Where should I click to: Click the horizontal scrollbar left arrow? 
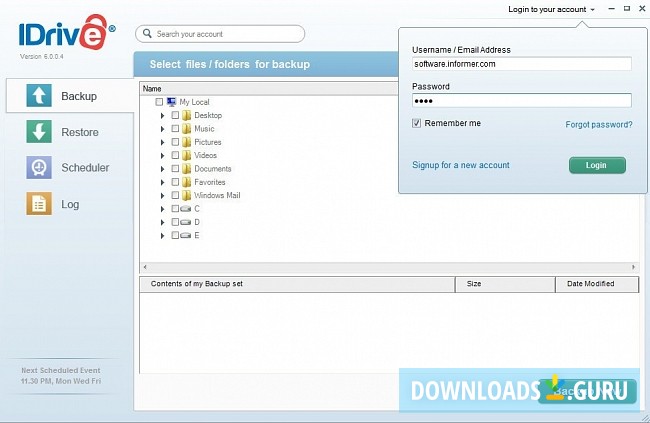coord(145,267)
